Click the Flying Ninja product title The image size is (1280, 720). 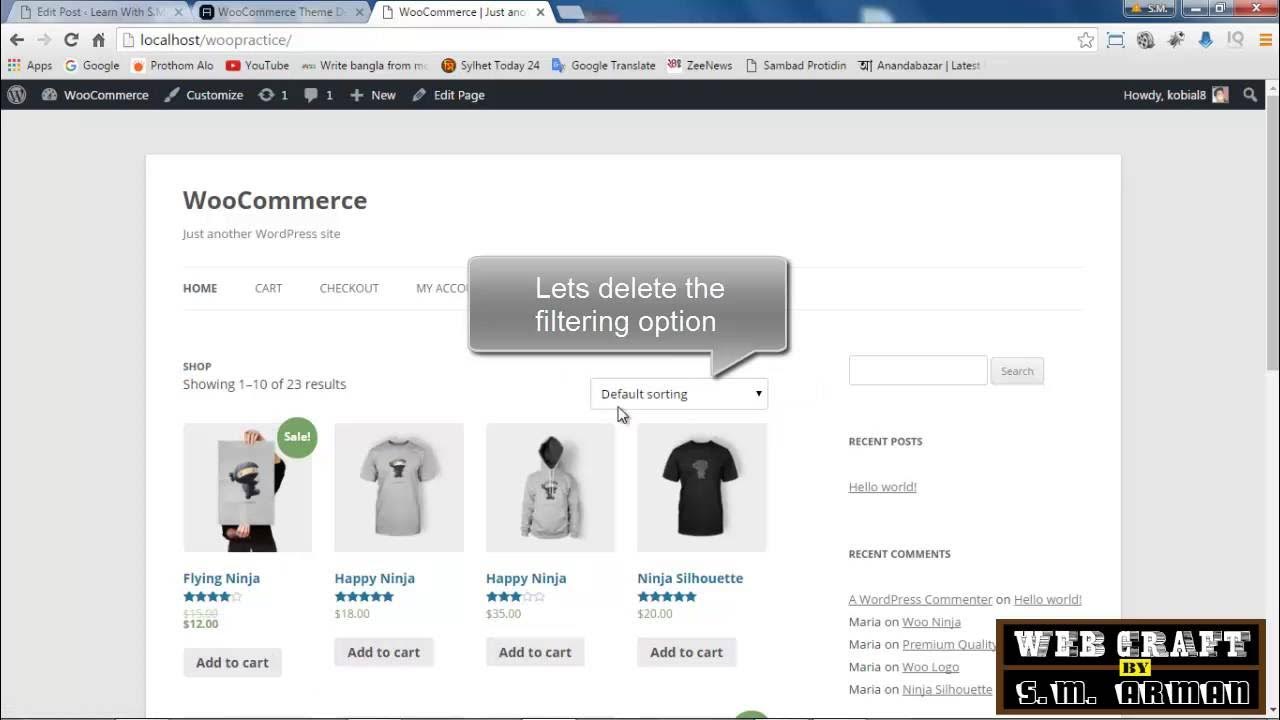221,578
